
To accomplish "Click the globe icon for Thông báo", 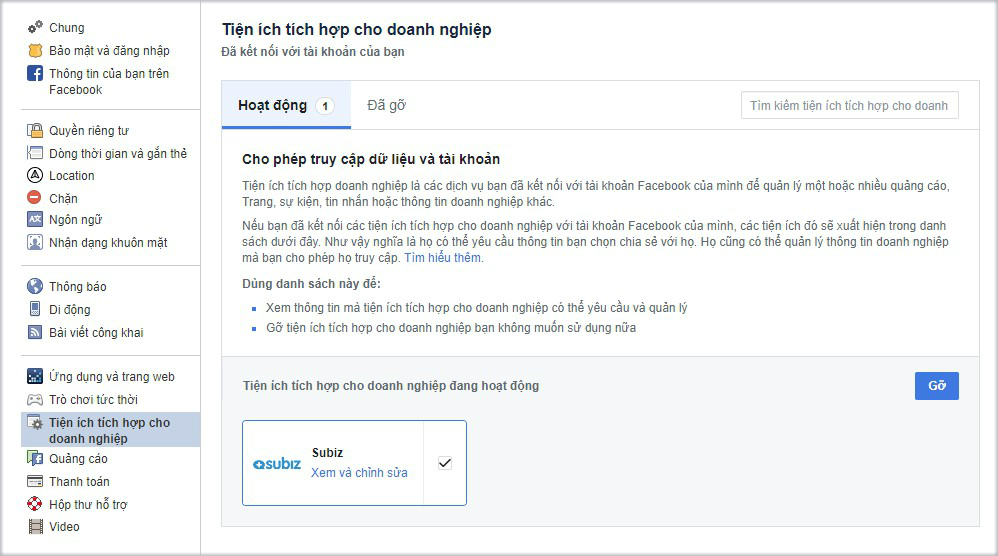I will click(35, 286).
